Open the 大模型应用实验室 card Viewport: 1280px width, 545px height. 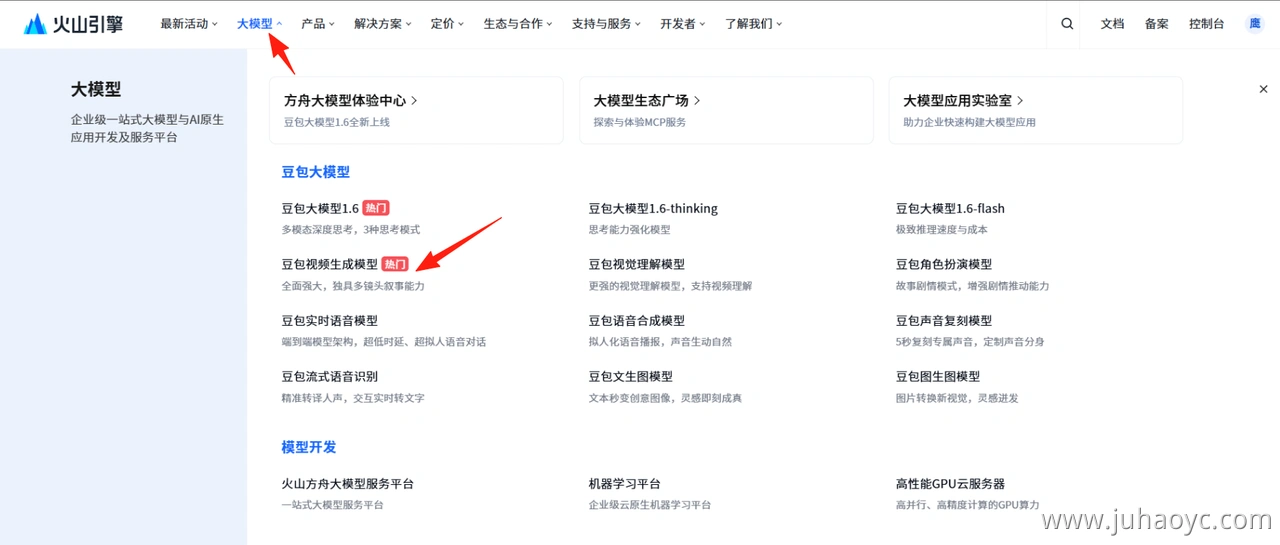click(x=1036, y=110)
